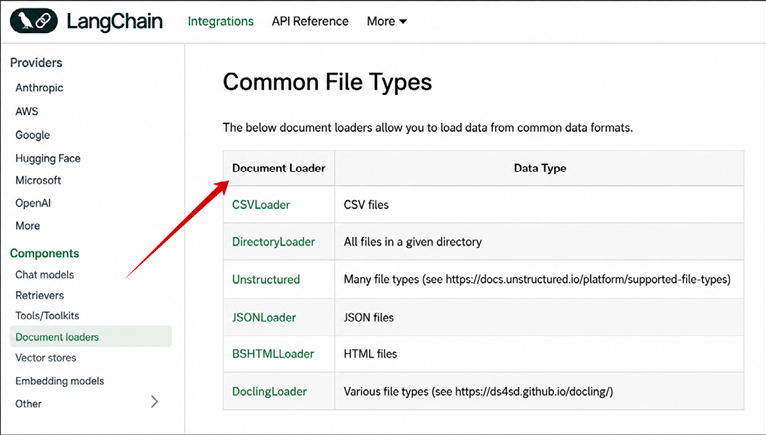Open Chat models in sidebar
766x435 pixels.
(x=44, y=275)
